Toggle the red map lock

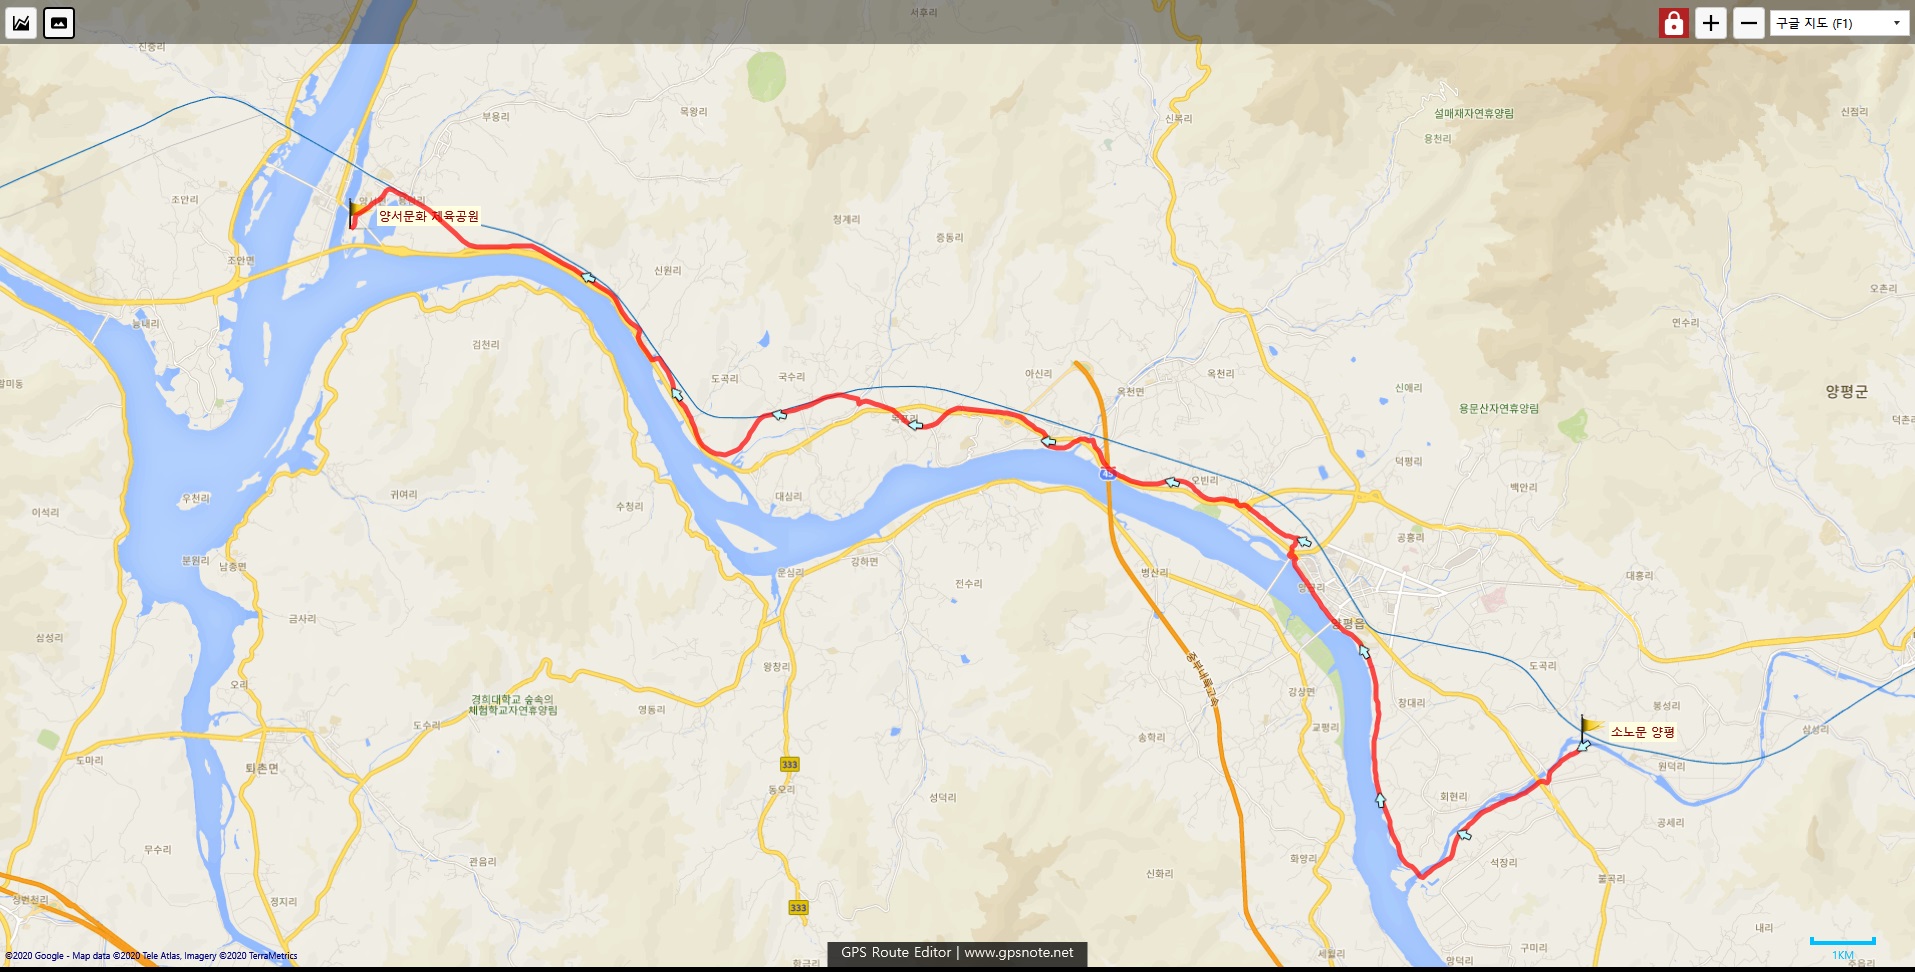click(1673, 23)
